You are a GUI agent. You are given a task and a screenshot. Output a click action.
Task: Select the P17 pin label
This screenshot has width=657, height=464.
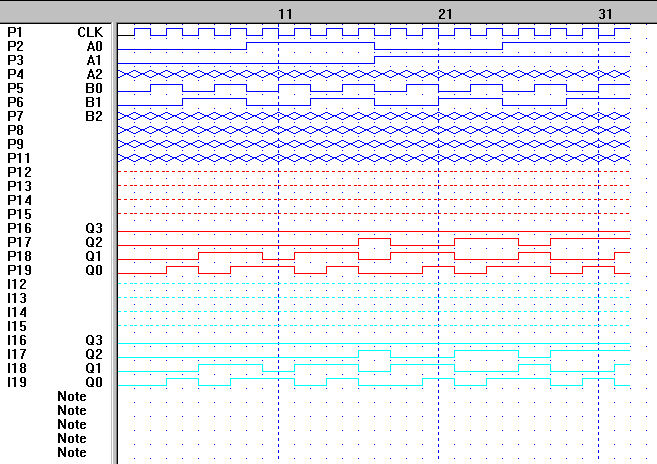pyautogui.click(x=19, y=242)
